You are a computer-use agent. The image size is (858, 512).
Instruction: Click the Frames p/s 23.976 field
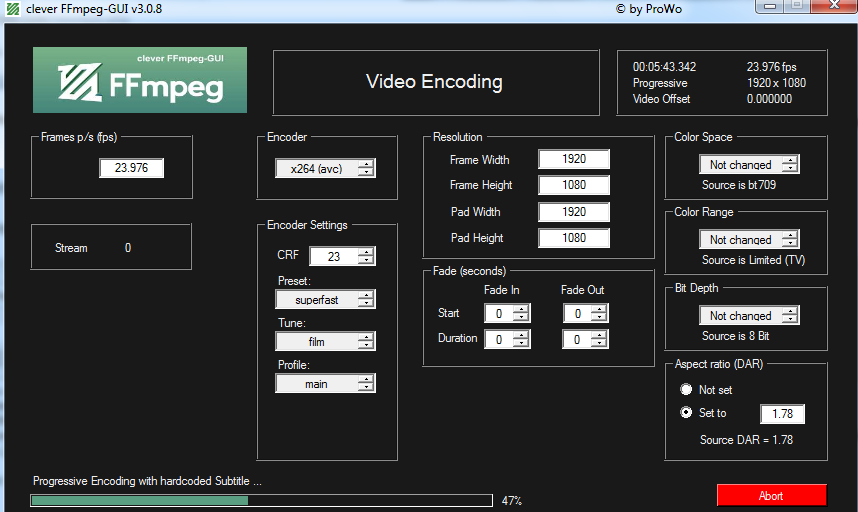tap(131, 168)
